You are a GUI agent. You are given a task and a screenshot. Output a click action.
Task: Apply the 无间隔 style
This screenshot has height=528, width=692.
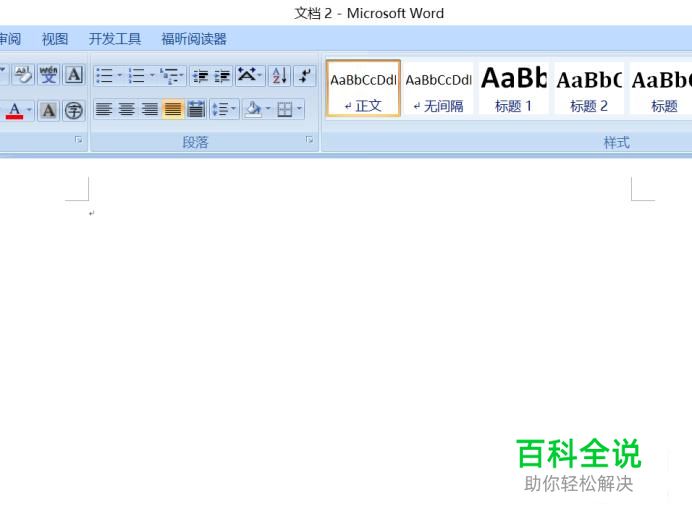439,88
